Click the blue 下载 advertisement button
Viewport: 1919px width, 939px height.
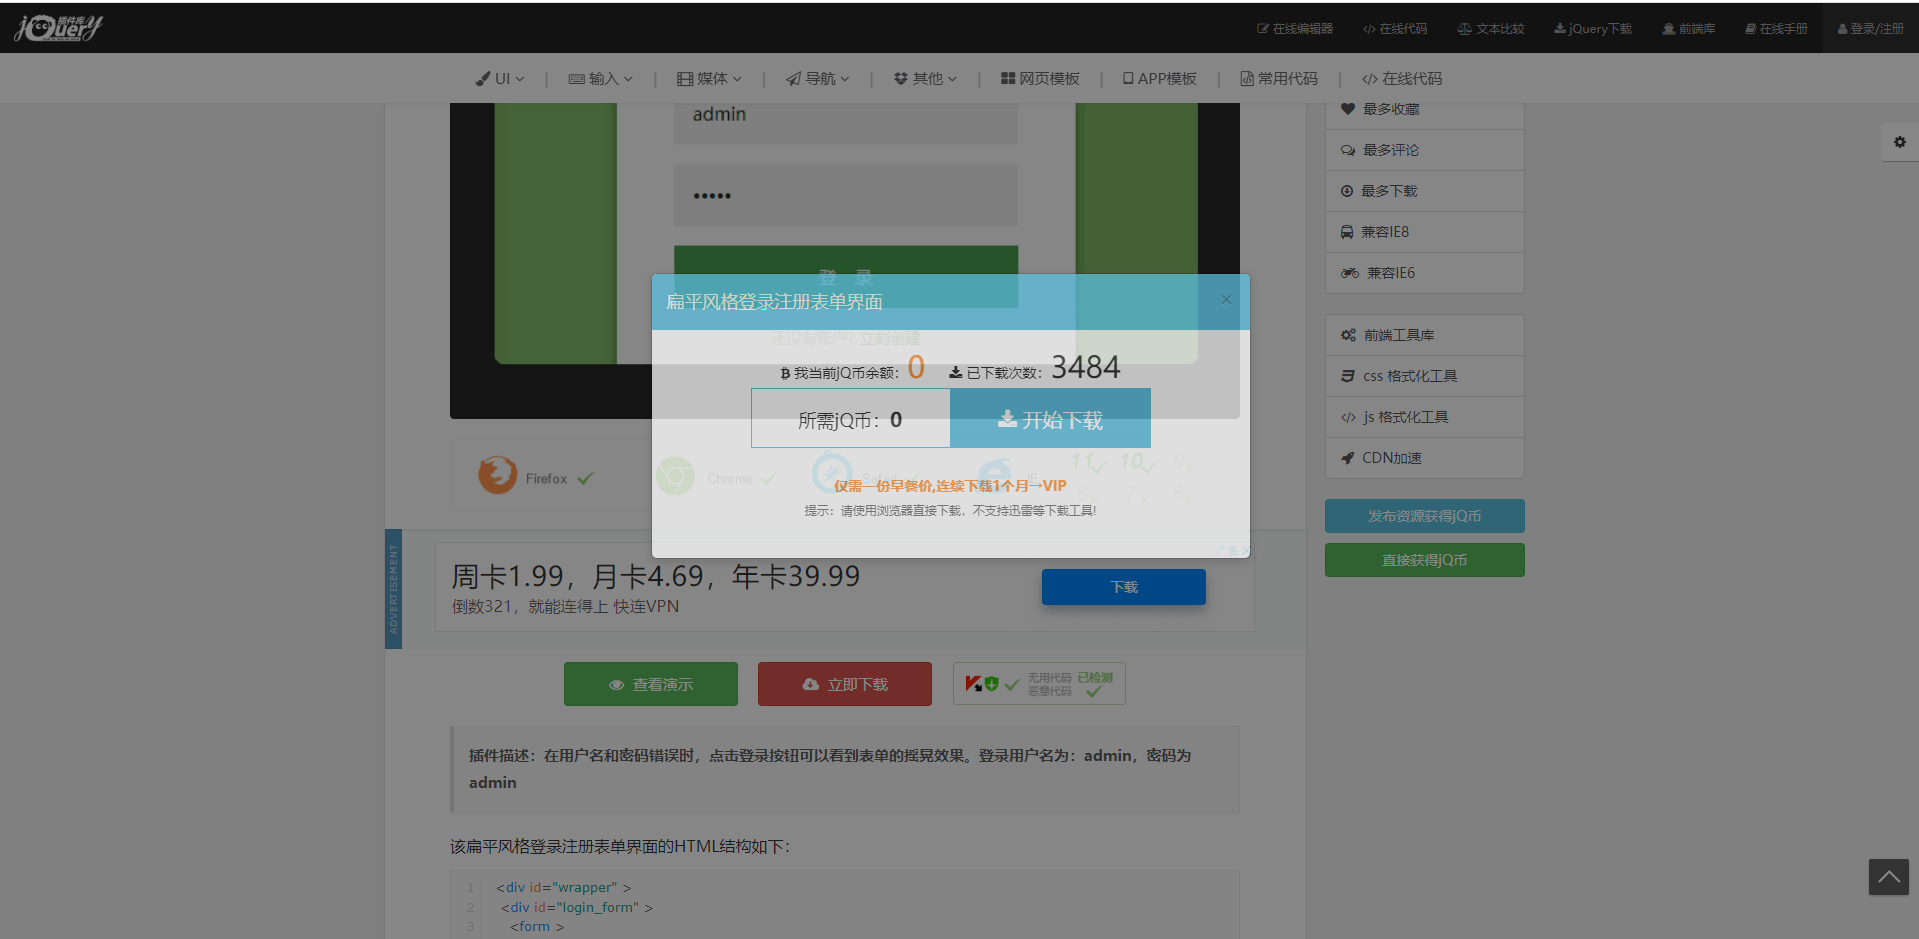[1124, 587]
